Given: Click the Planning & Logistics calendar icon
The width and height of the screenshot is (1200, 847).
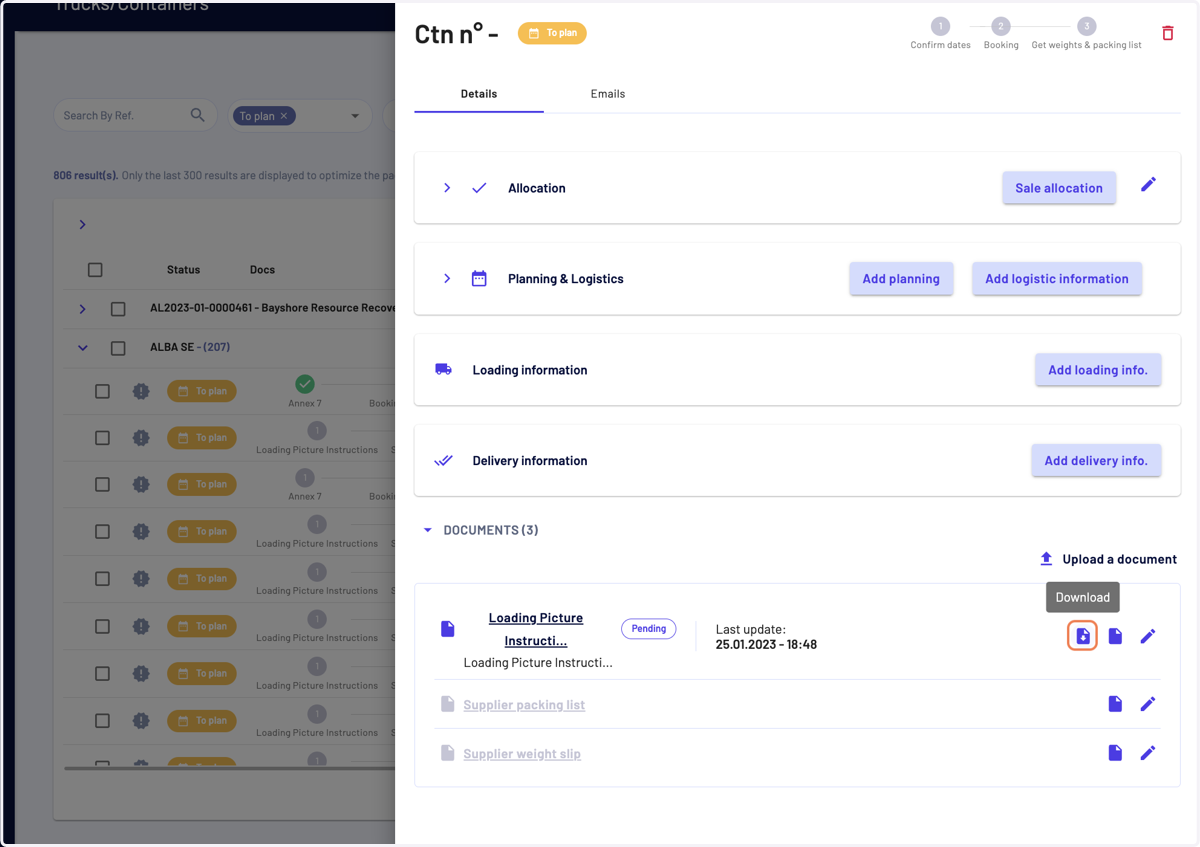Looking at the screenshot, I should pyautogui.click(x=479, y=279).
